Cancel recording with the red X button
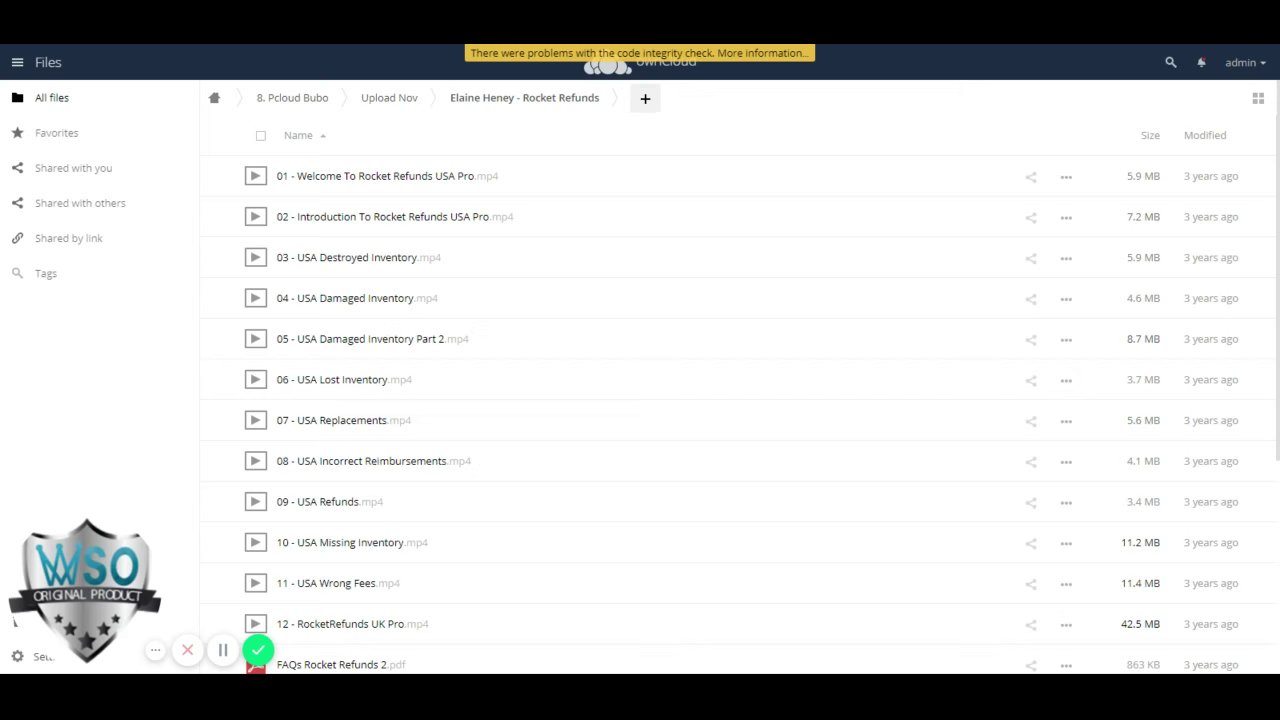 tap(187, 650)
